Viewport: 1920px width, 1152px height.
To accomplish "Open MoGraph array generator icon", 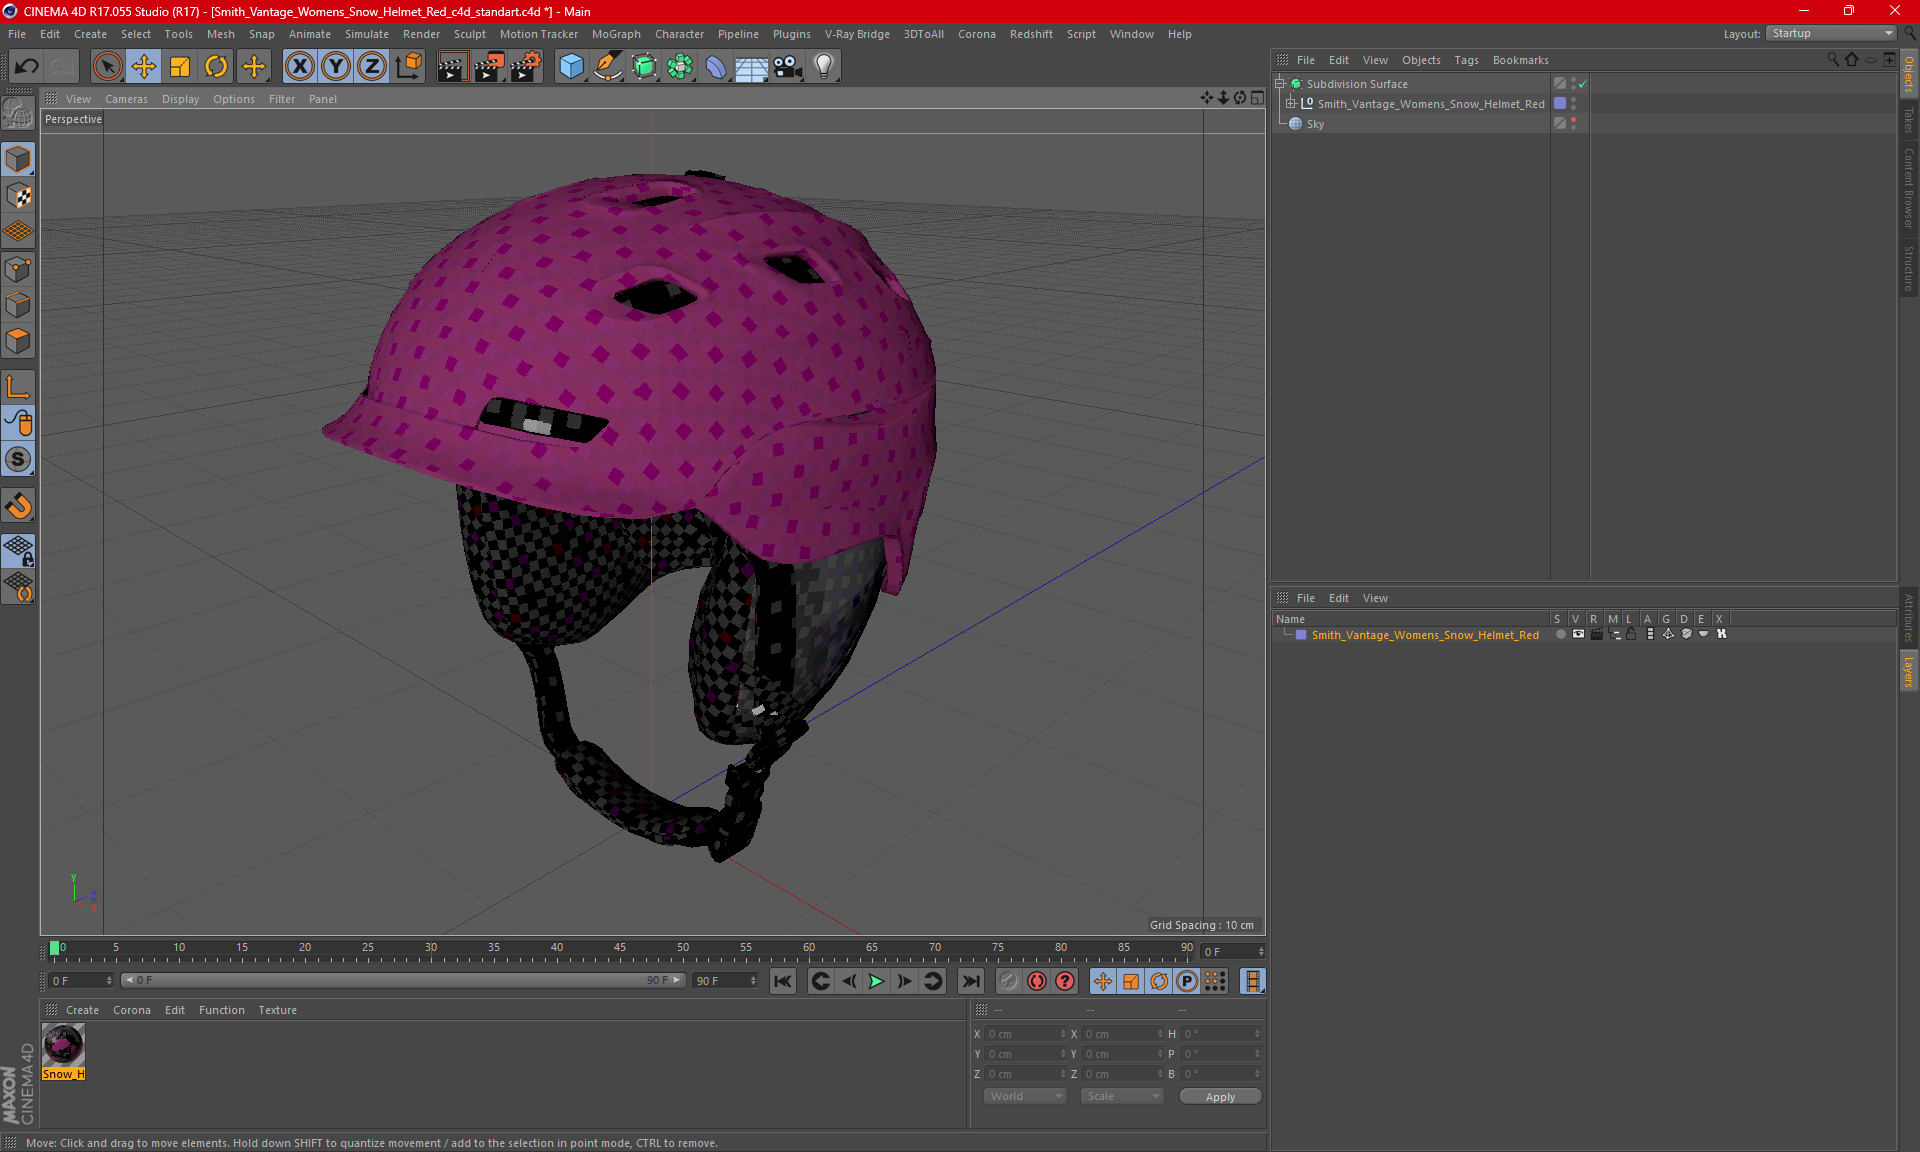I will [x=680, y=67].
